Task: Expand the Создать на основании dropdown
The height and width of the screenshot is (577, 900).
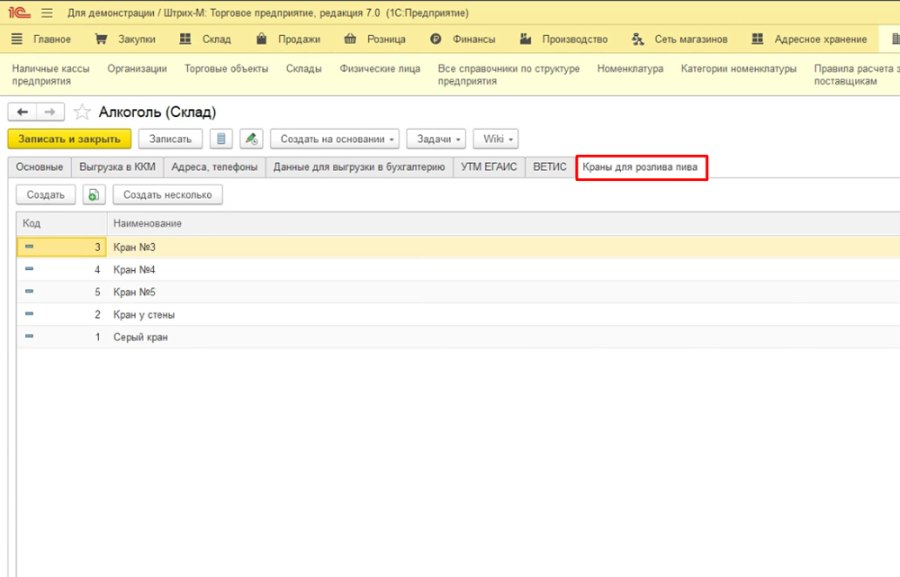Action: click(335, 139)
